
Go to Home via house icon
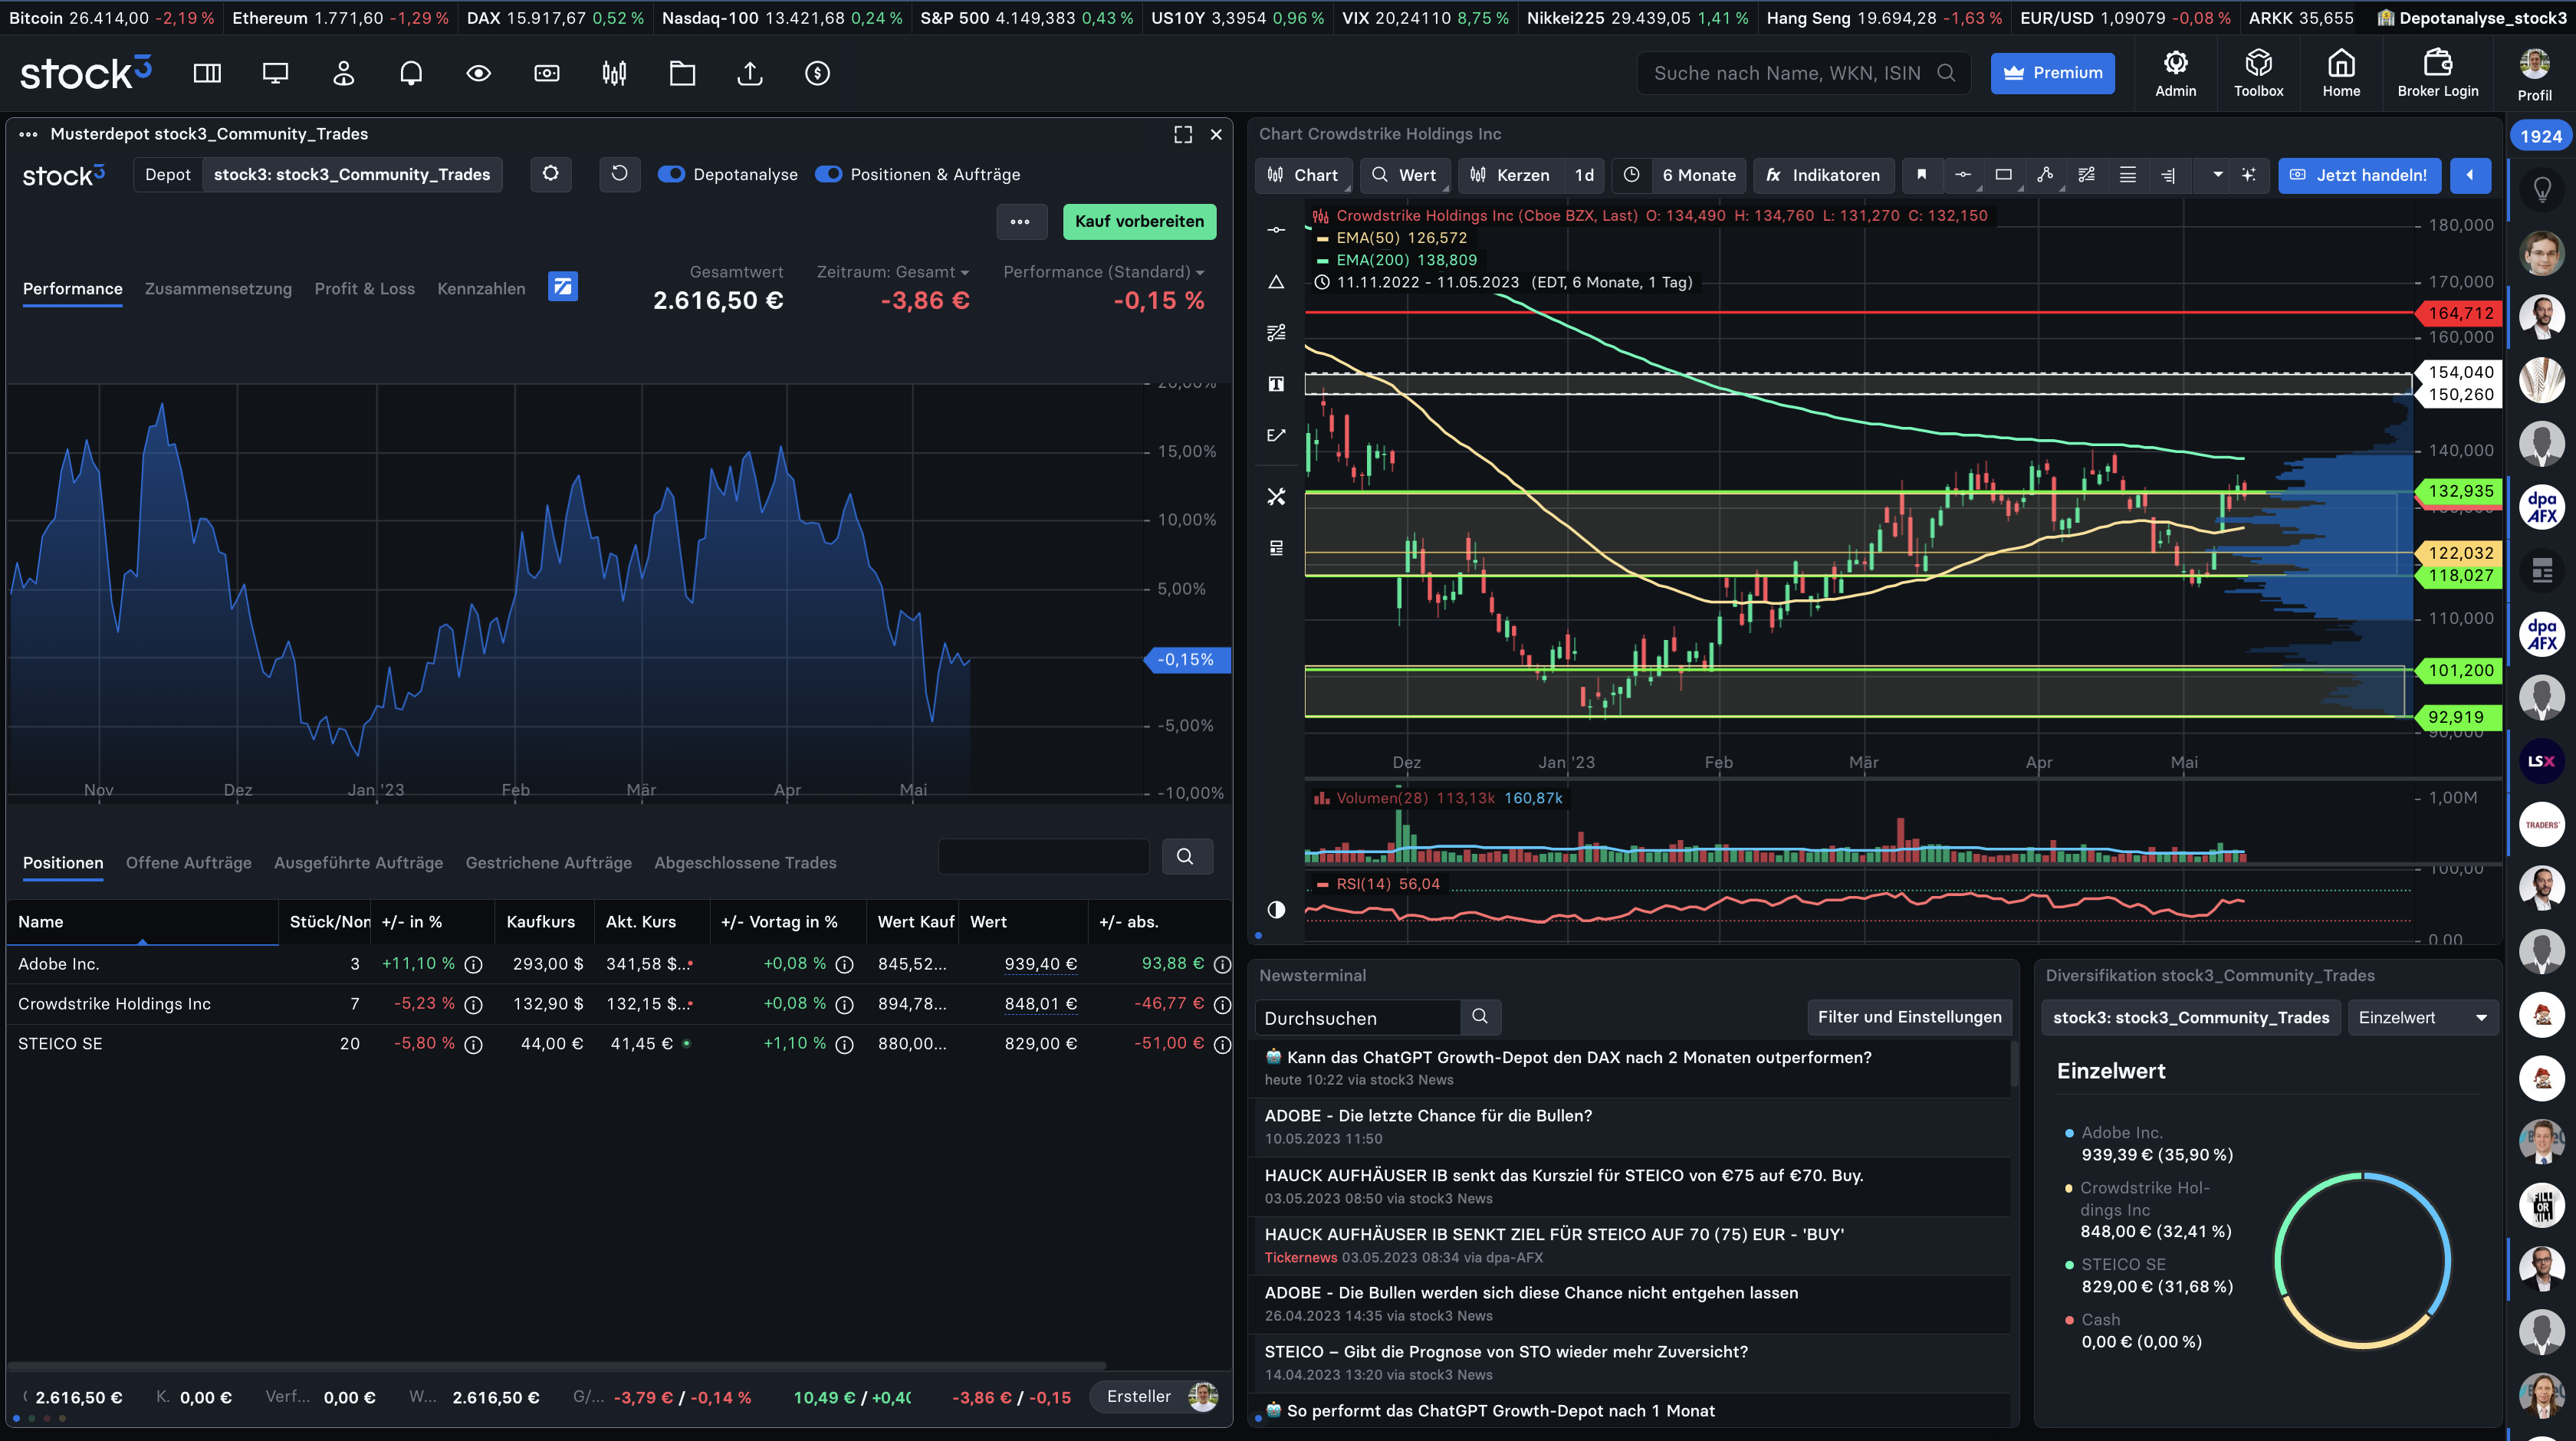[2341, 74]
